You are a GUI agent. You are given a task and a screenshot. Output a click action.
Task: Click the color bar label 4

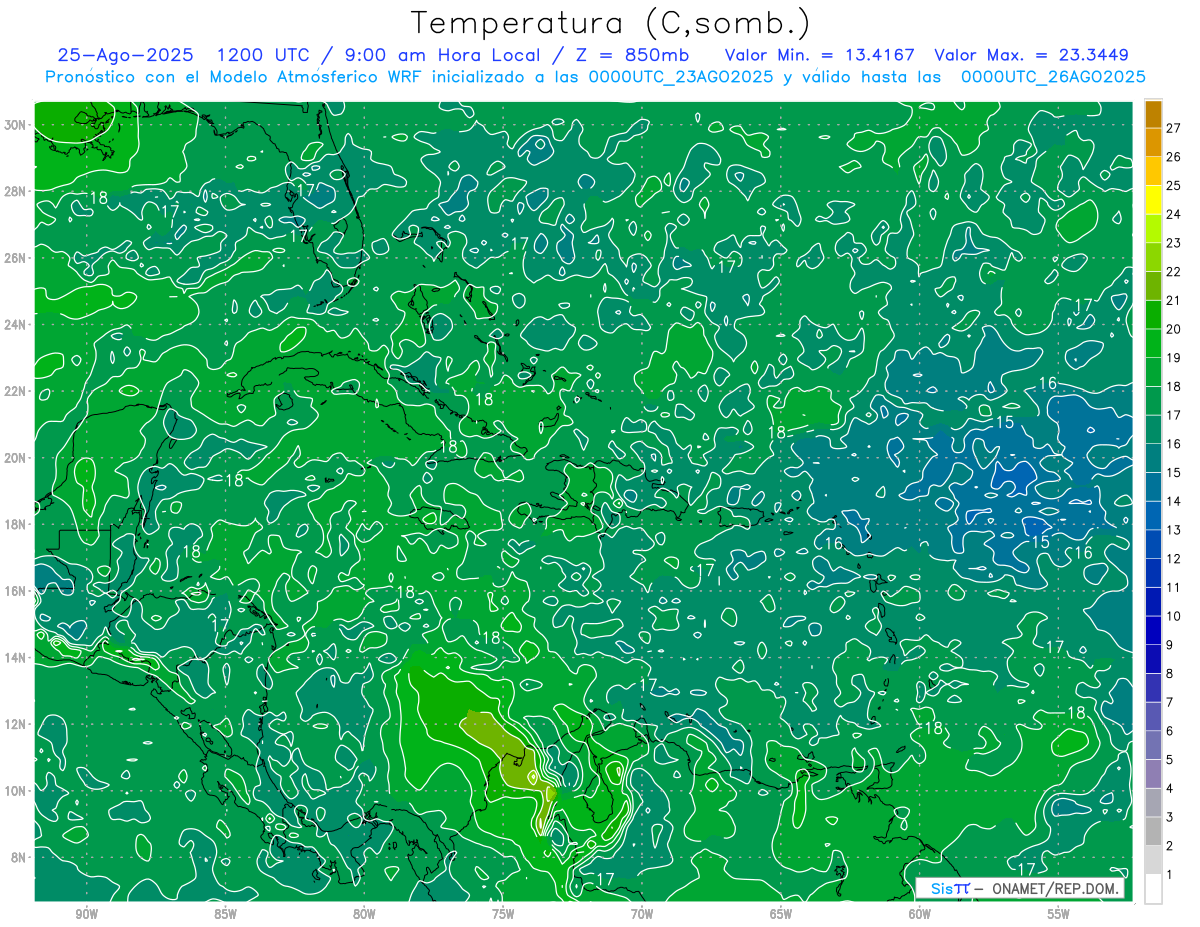1170,789
